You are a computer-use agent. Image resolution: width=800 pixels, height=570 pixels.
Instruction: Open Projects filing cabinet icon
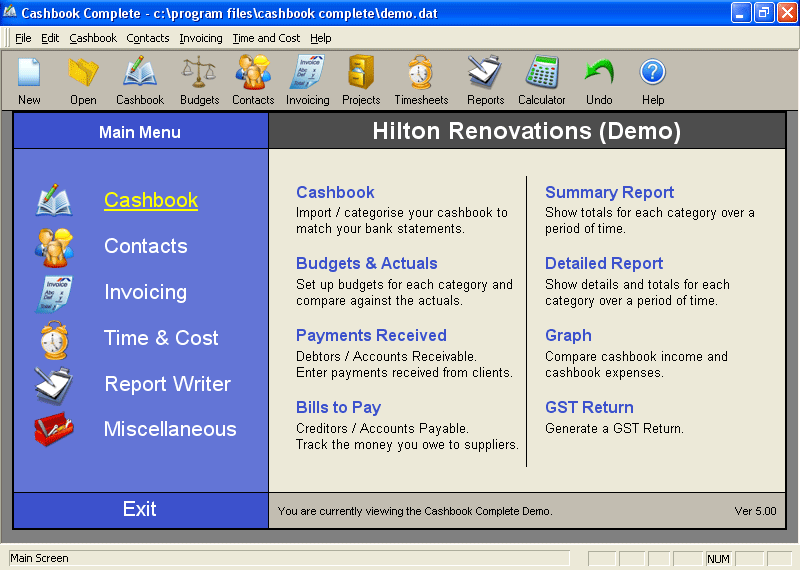tap(361, 72)
